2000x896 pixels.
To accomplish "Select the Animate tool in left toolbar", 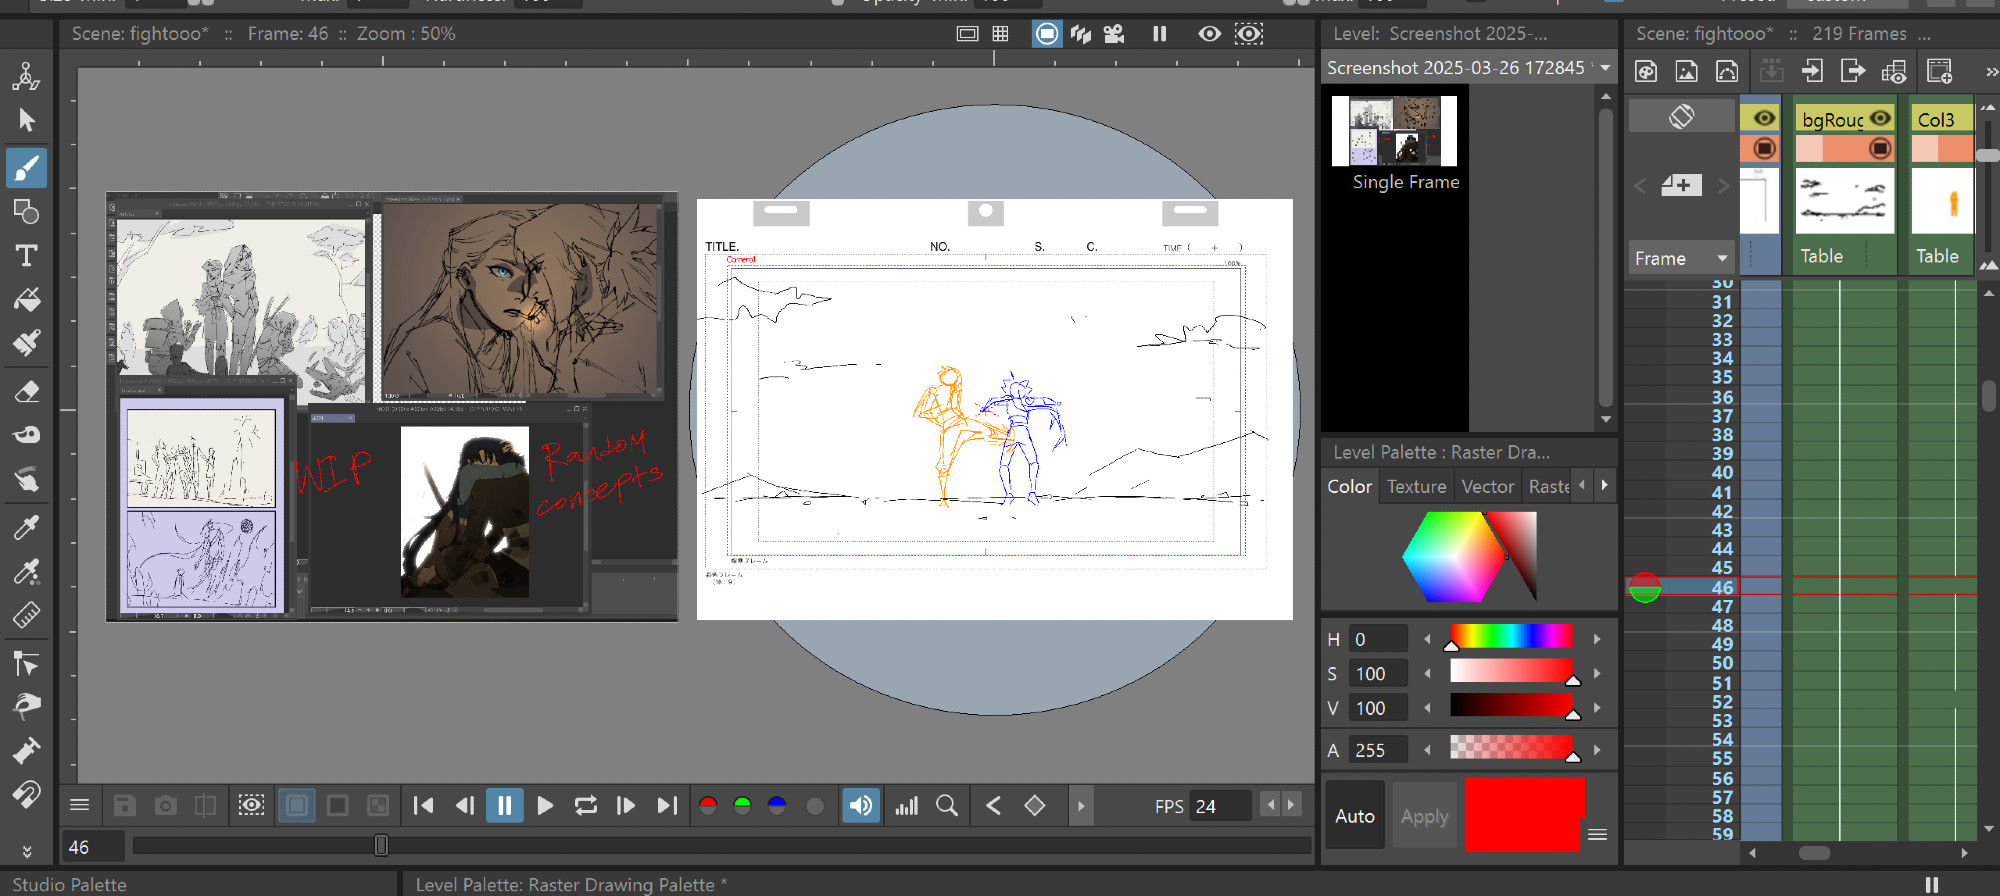I will 26,77.
